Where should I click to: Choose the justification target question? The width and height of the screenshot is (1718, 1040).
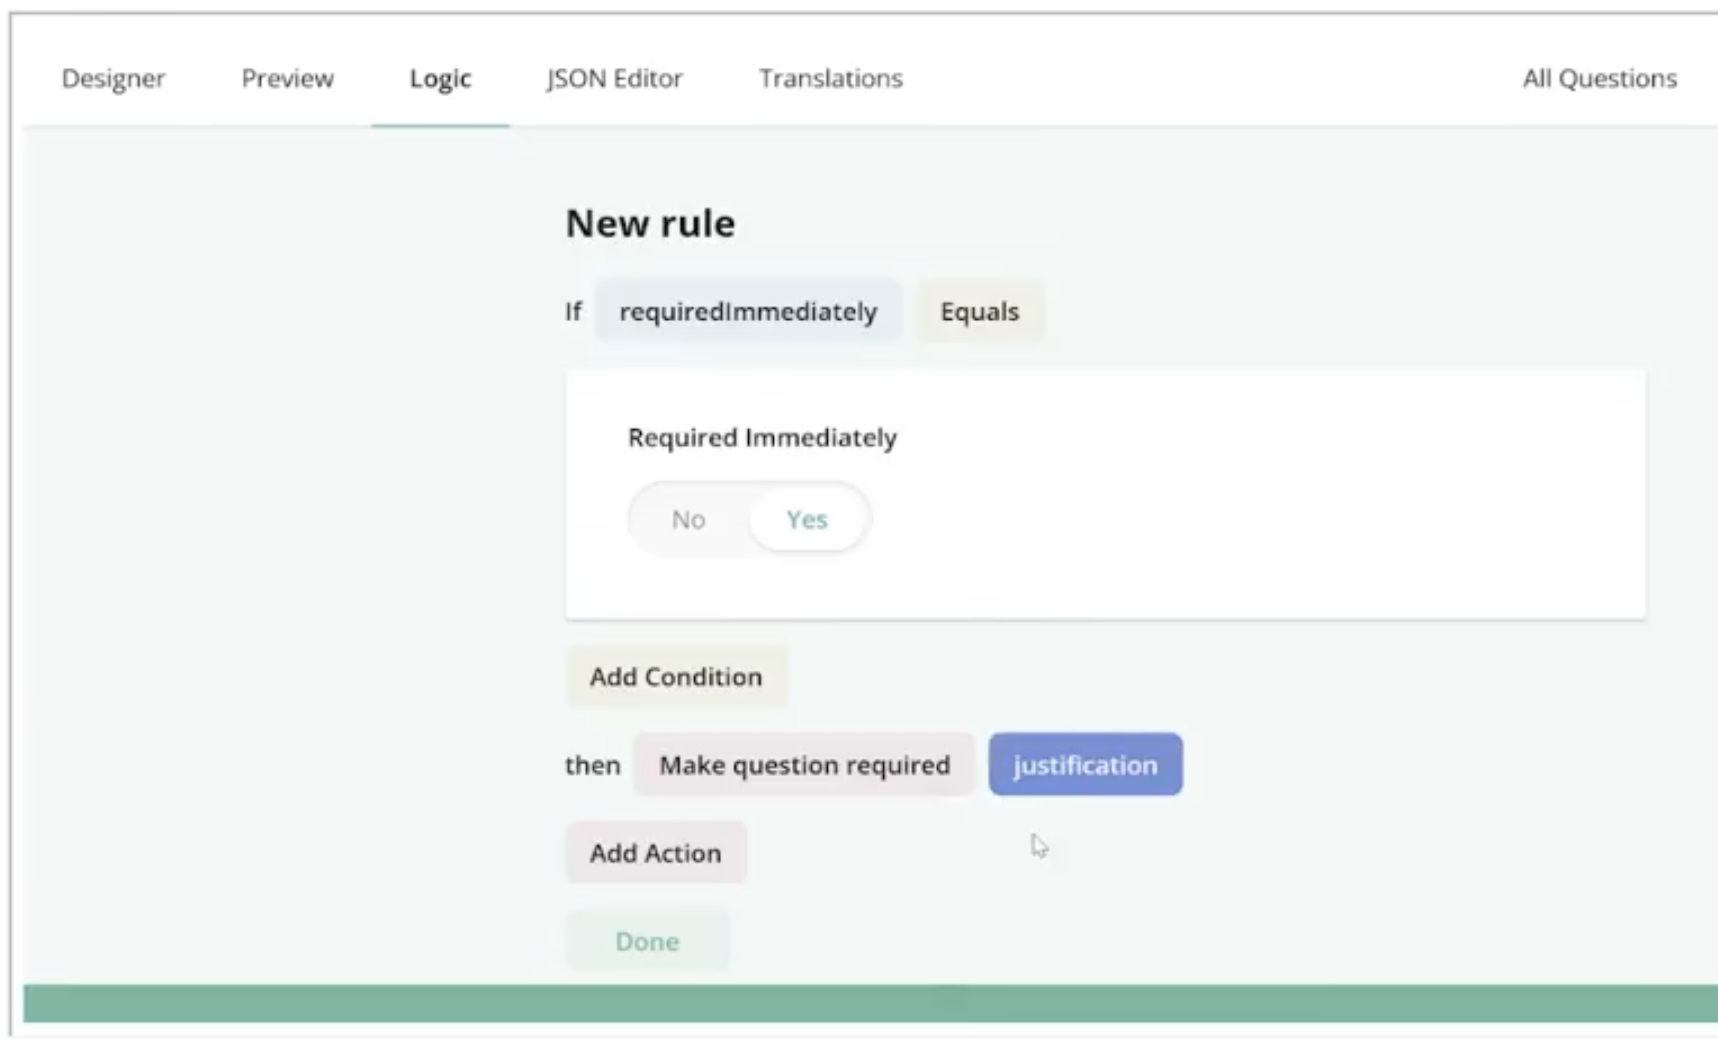(1085, 765)
